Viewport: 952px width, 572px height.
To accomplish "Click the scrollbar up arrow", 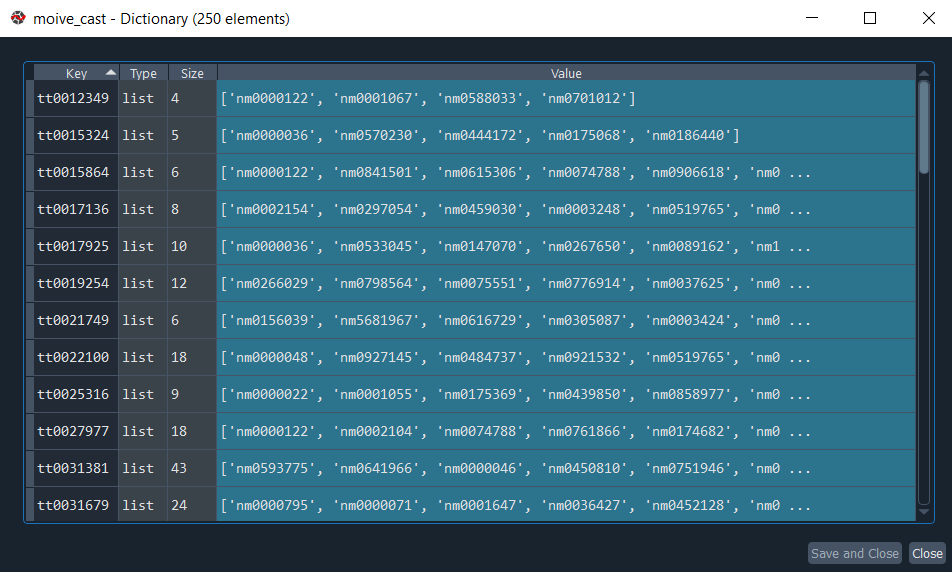I will click(924, 73).
